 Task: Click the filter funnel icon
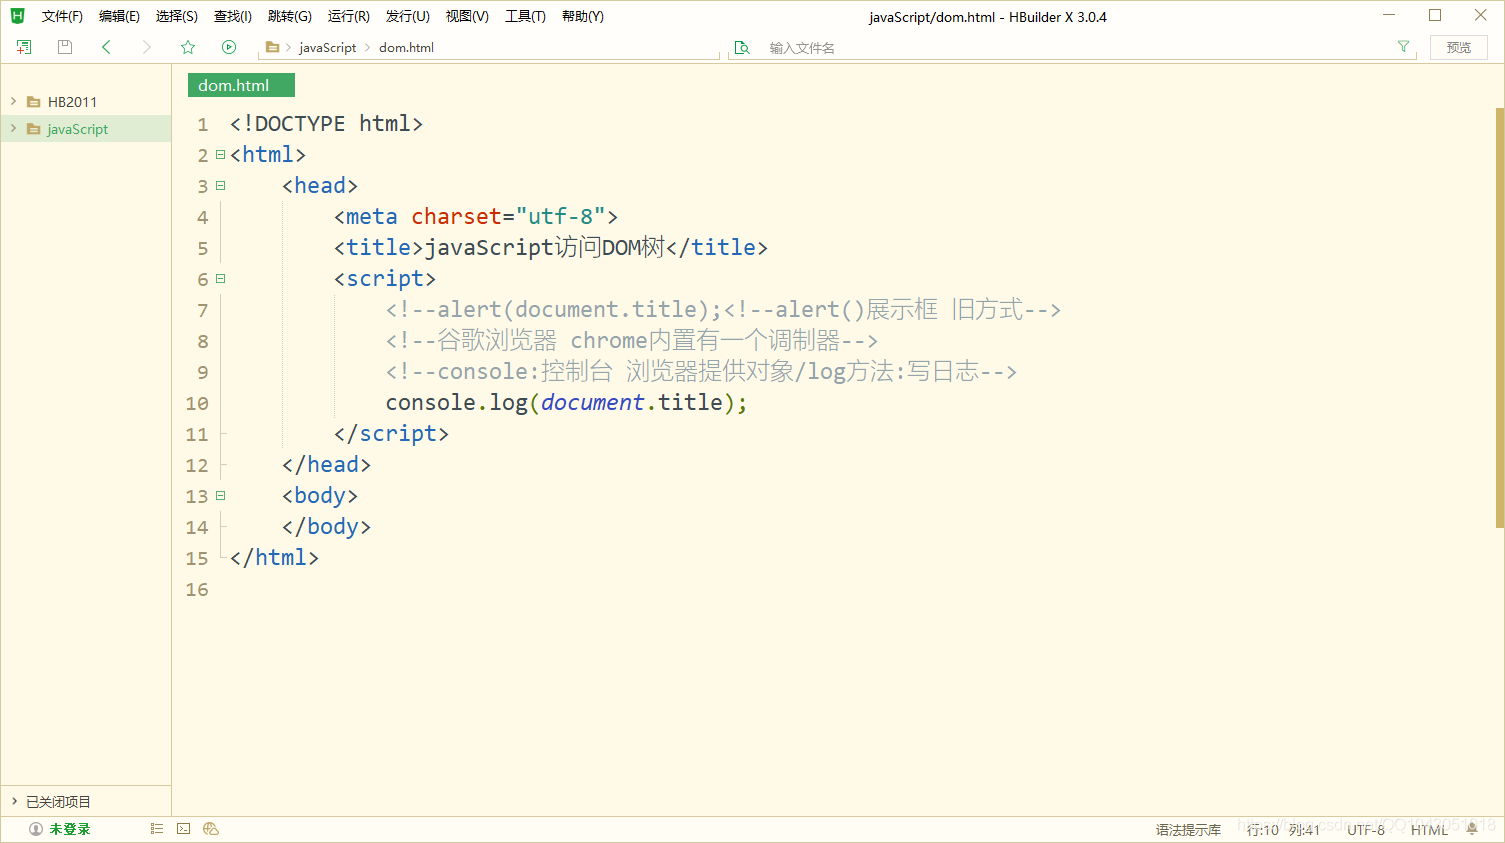(x=1404, y=47)
